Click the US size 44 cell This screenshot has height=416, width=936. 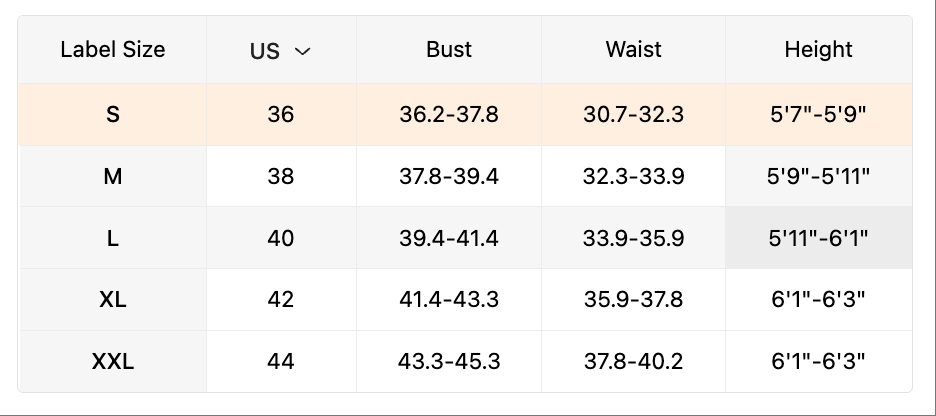coord(281,361)
